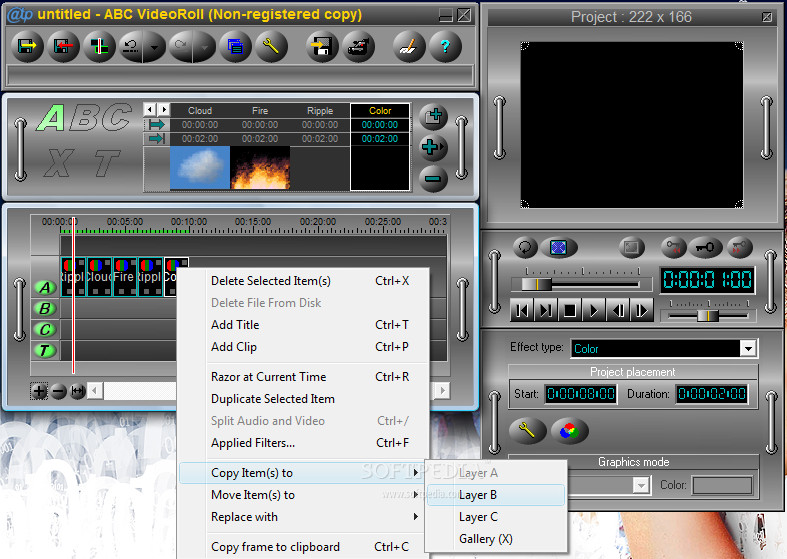Click the blue windows layout icon

coord(235,47)
